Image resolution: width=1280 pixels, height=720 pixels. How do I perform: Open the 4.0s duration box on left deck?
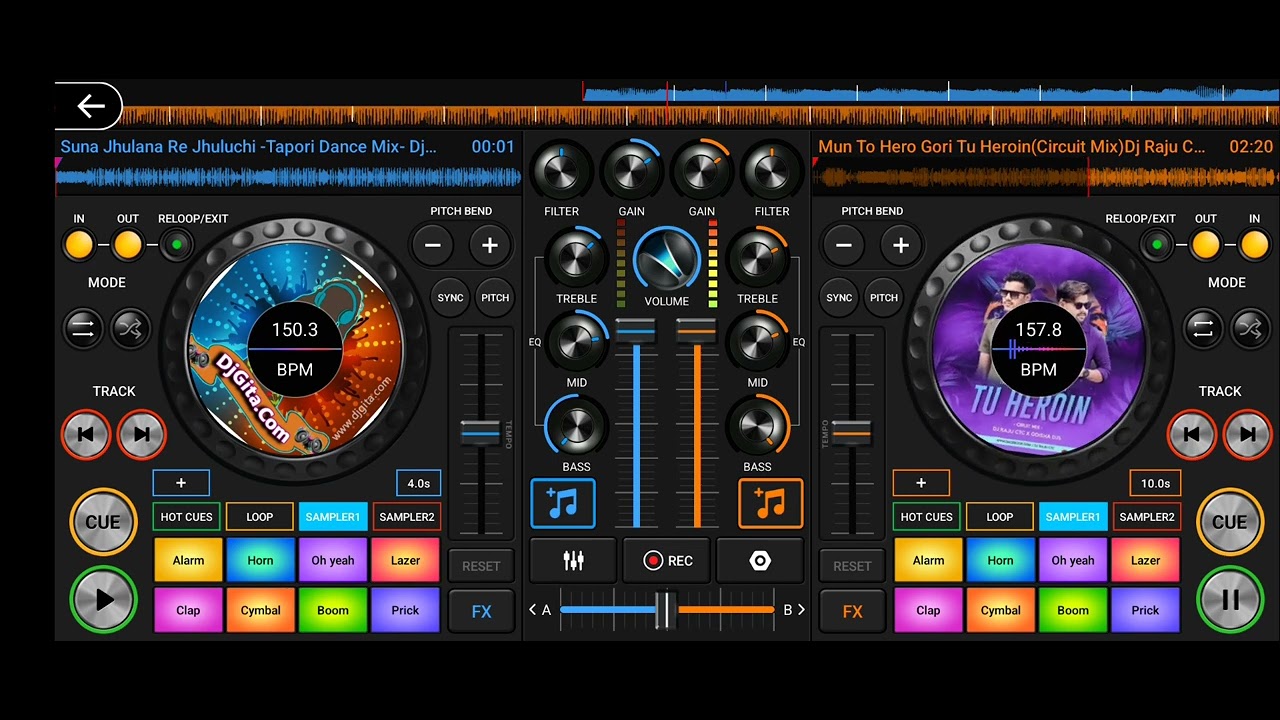tap(418, 483)
